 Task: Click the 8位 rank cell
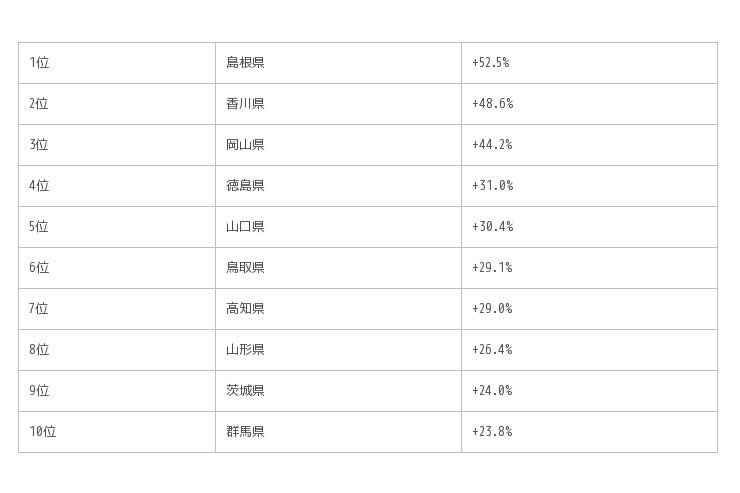[x=39, y=350]
